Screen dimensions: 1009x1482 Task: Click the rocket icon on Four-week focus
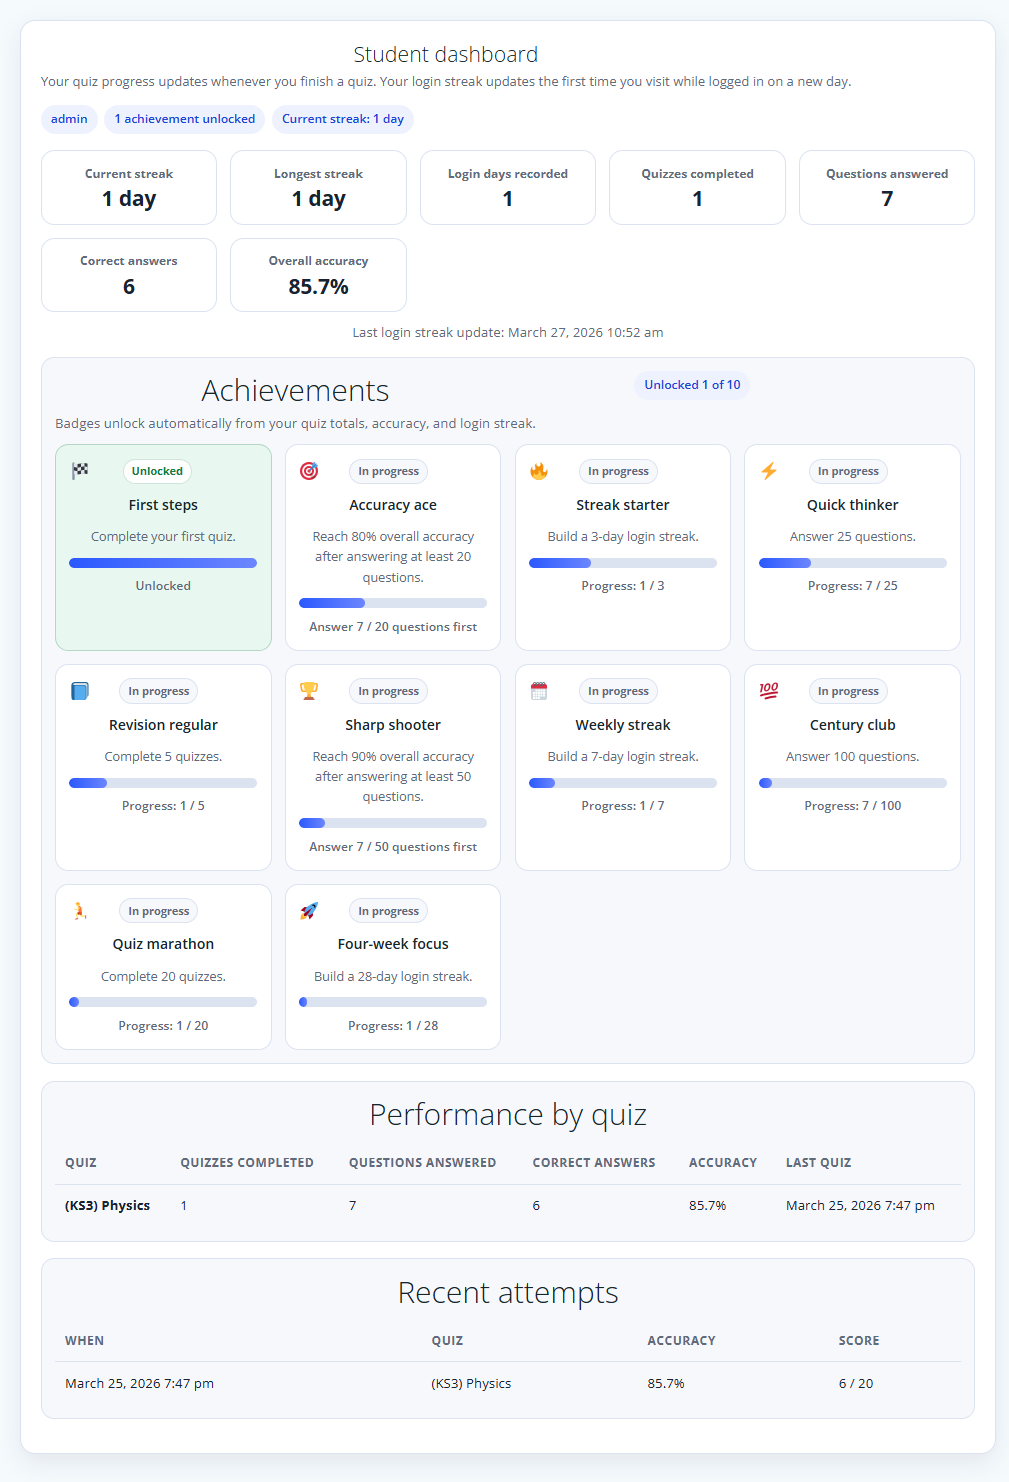[309, 911]
